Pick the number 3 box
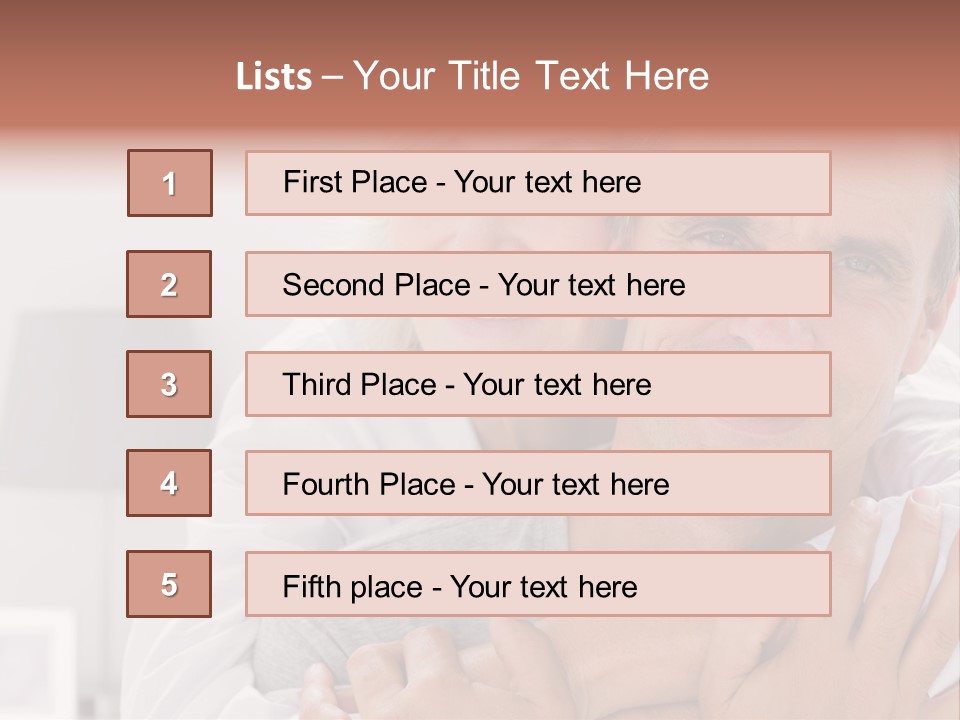 click(169, 384)
